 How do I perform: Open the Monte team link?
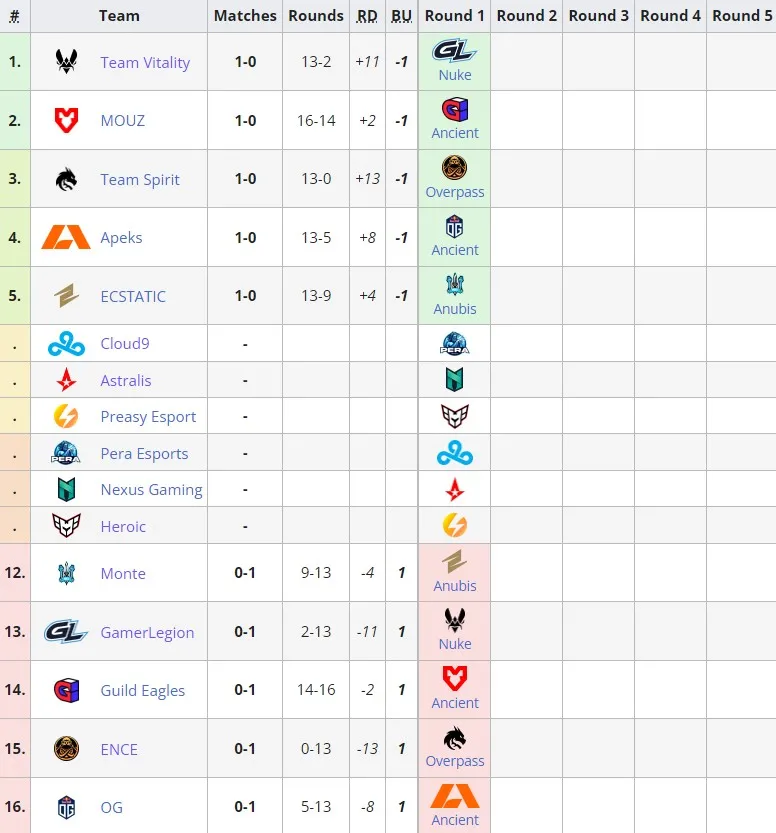123,574
